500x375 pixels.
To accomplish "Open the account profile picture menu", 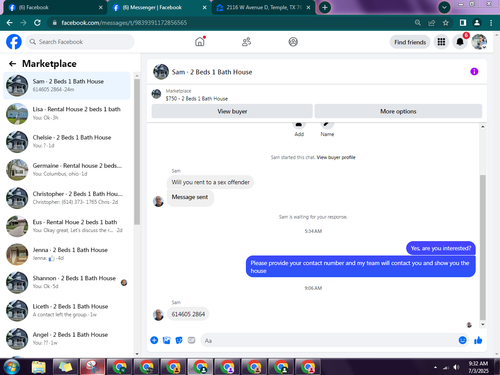I will coord(479,42).
